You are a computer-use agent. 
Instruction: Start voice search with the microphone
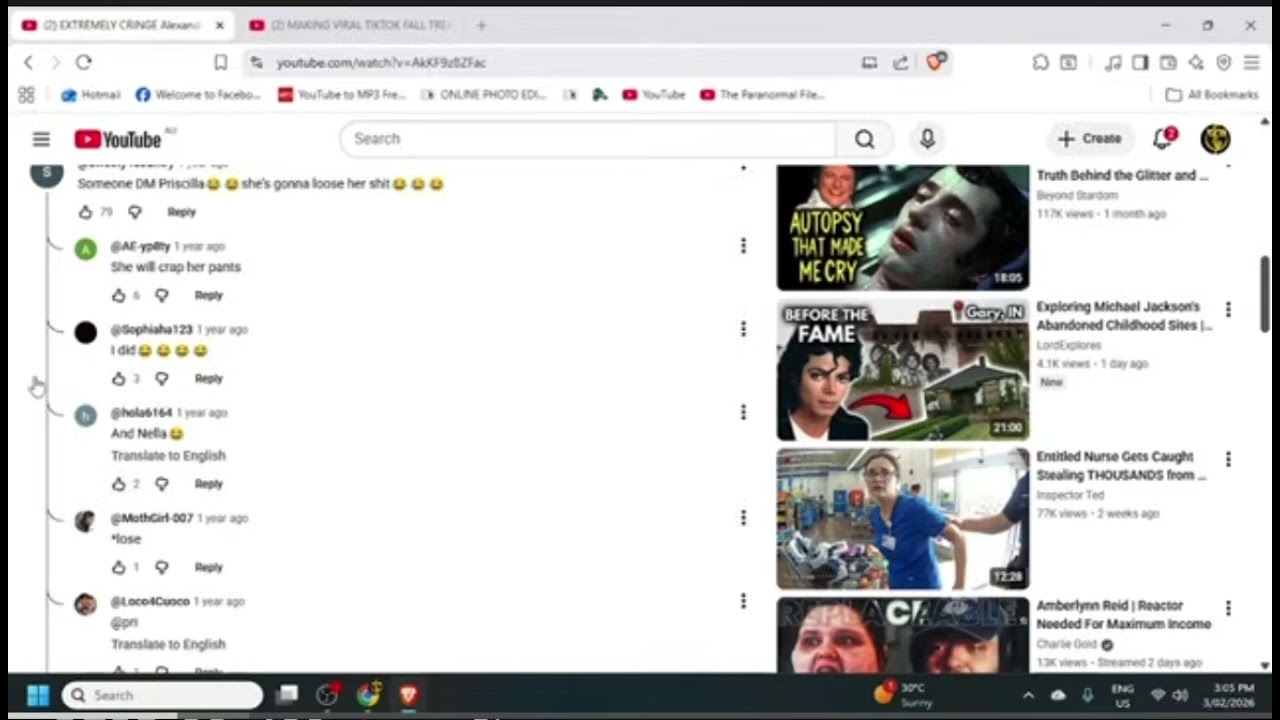coord(927,139)
